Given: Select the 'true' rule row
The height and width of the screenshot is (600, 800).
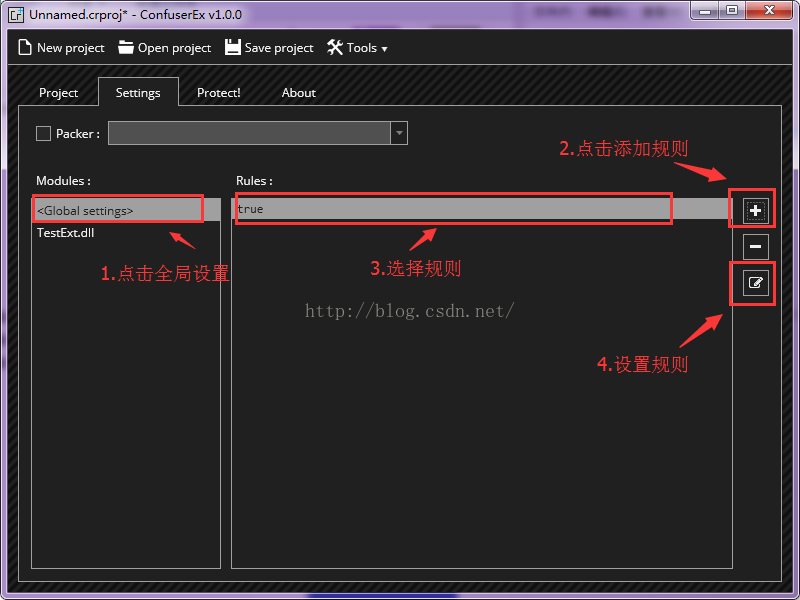Looking at the screenshot, I should [x=482, y=209].
